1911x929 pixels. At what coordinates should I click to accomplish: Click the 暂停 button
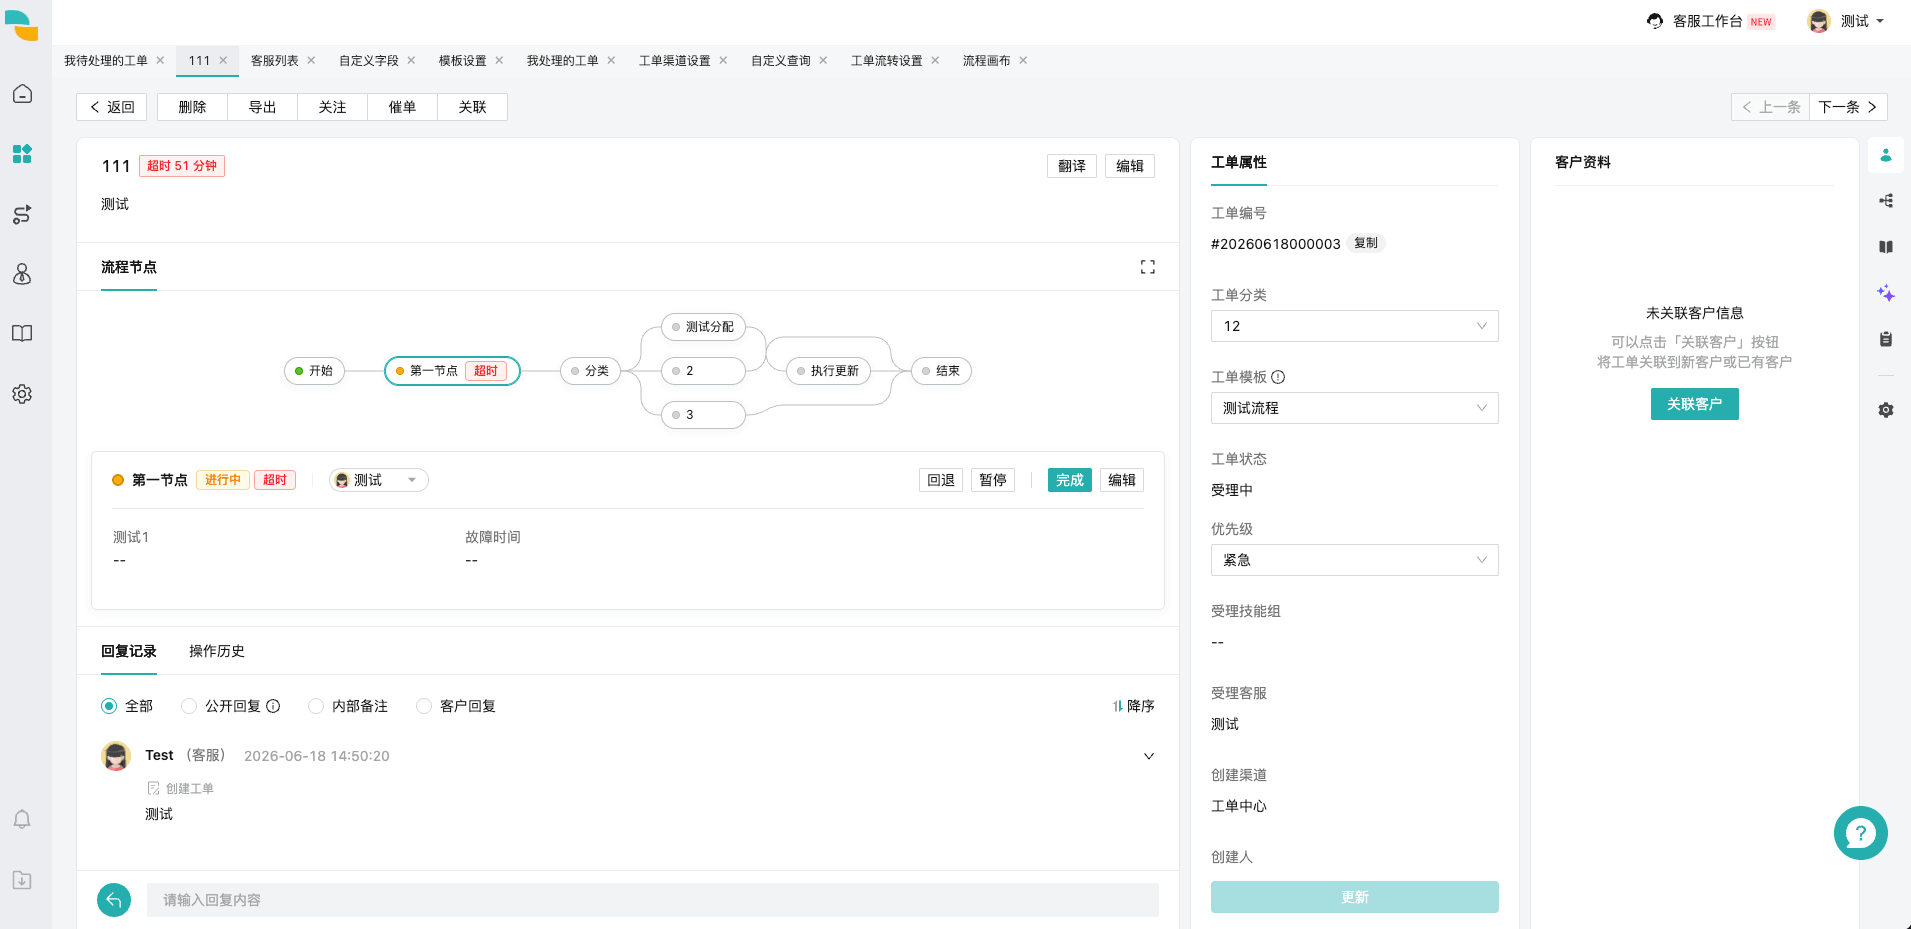pos(993,480)
